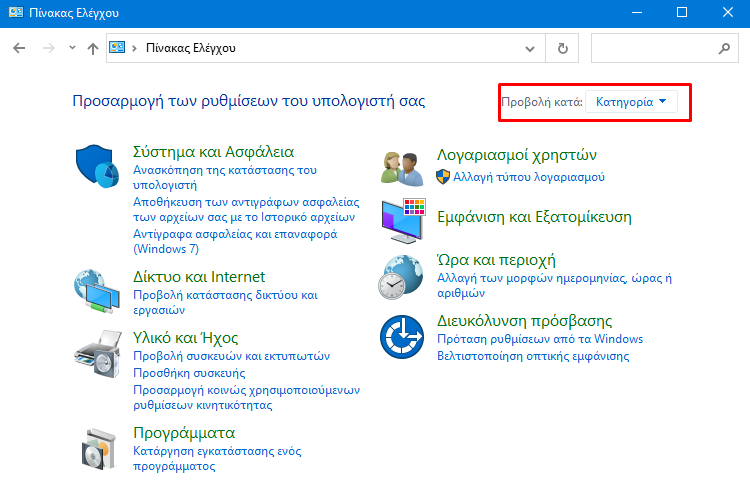Viewport: 750px width, 500px height.
Task: Open Σύστημα και Ασφάλεια category
Action: (213, 152)
